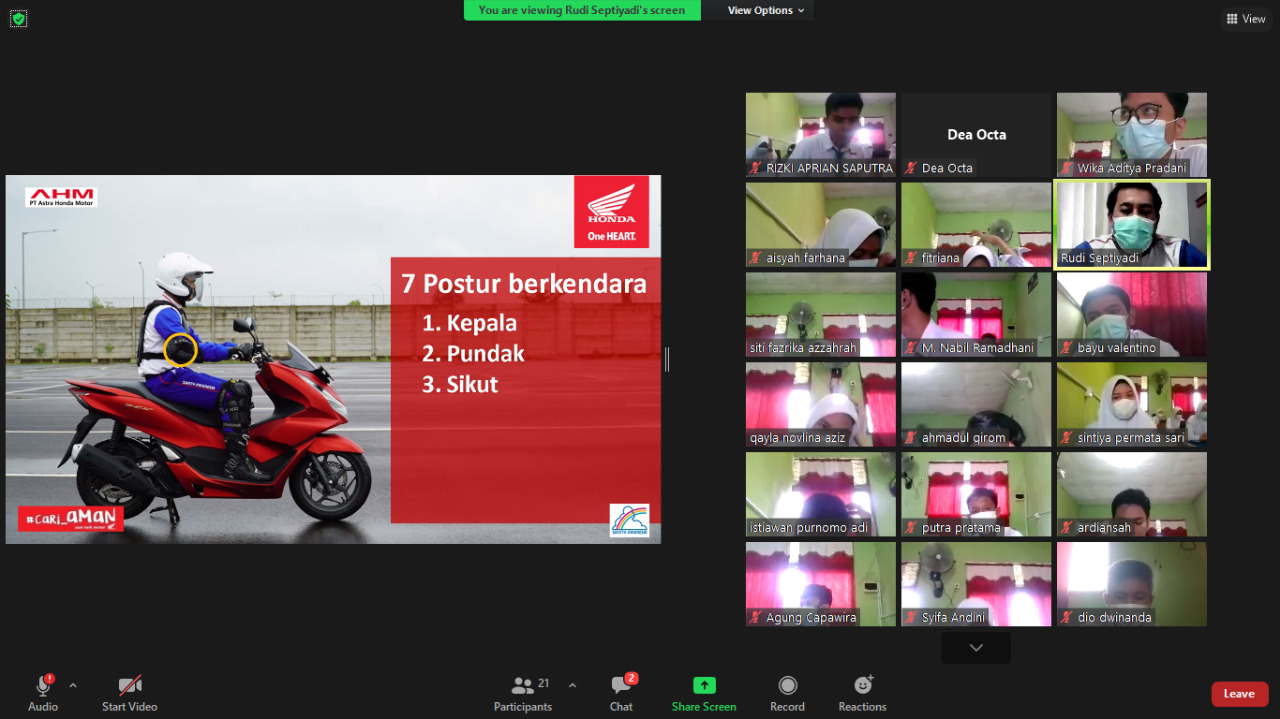Leave the meeting
This screenshot has height=719, width=1280.
[1239, 694]
